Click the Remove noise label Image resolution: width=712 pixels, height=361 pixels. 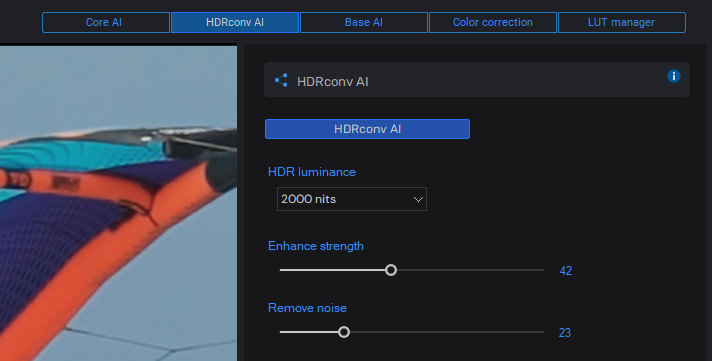[307, 308]
